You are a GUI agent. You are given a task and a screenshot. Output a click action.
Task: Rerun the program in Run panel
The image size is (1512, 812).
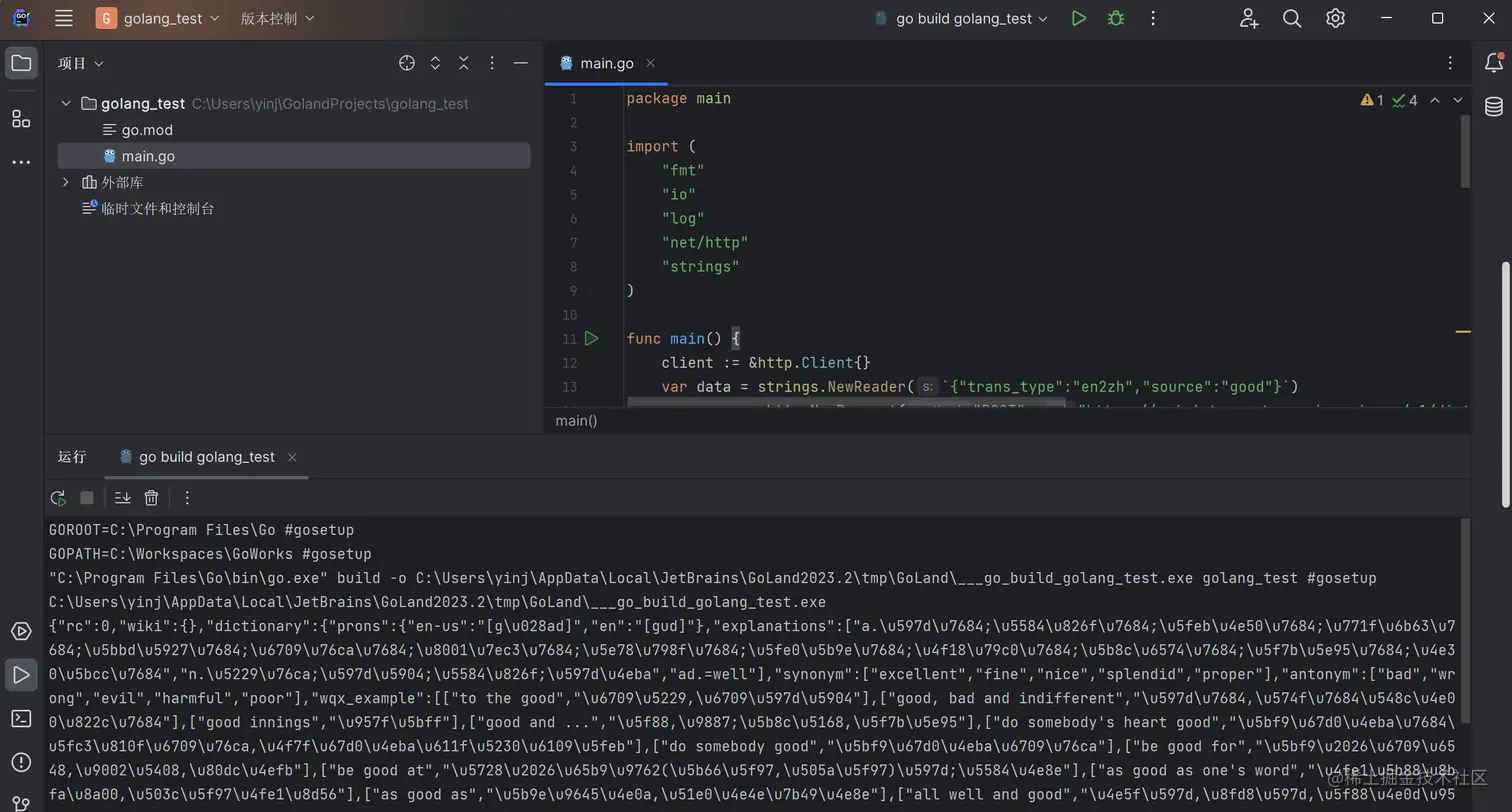click(58, 498)
